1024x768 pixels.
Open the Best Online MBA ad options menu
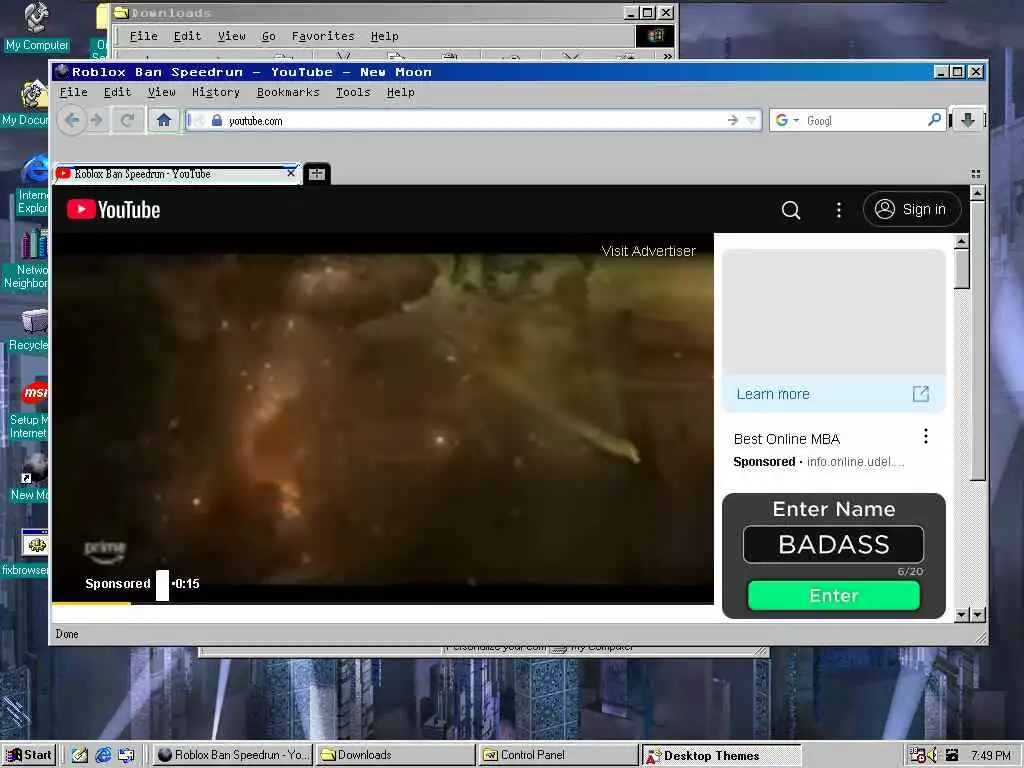pyautogui.click(x=925, y=436)
